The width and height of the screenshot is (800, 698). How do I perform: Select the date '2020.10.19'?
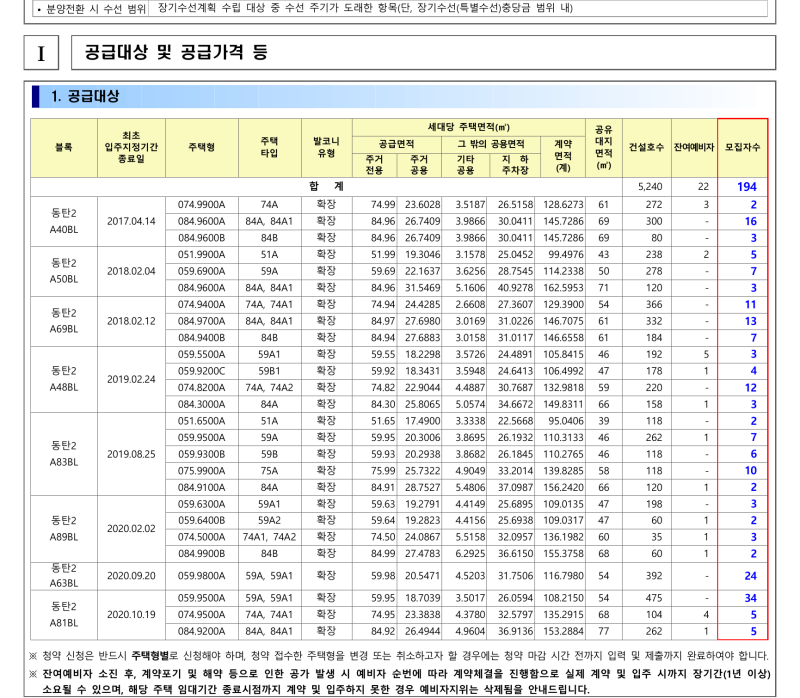(x=131, y=615)
